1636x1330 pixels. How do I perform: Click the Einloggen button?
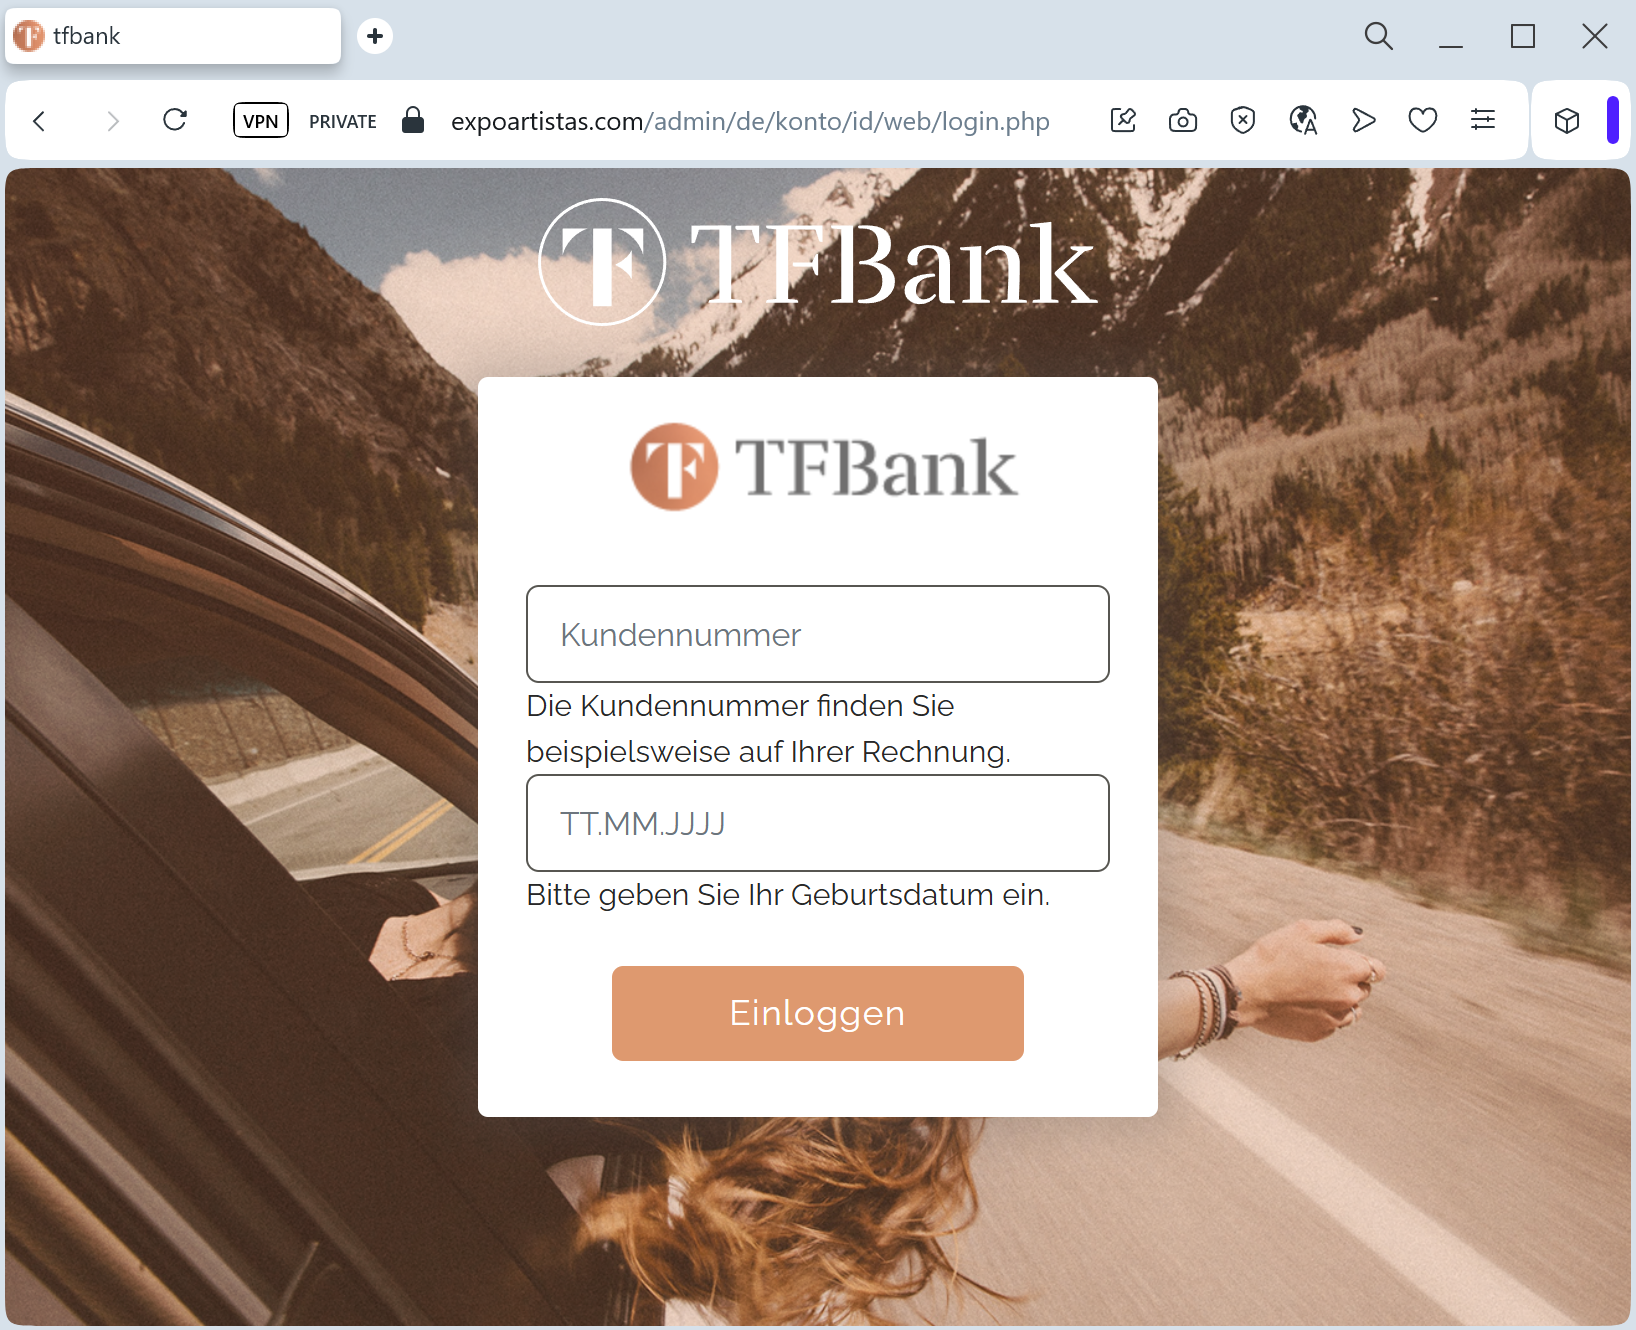818,1013
